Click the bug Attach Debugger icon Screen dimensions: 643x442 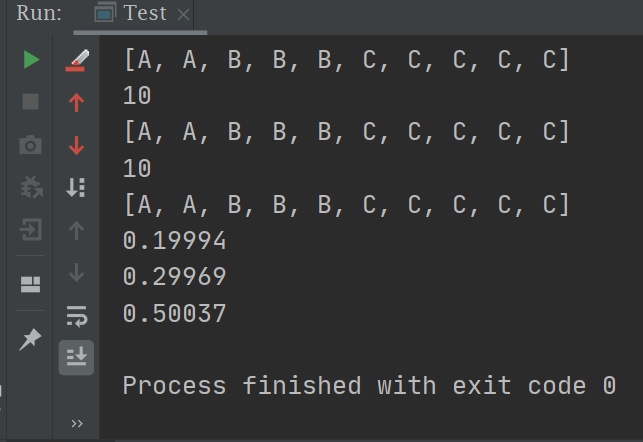[31, 188]
